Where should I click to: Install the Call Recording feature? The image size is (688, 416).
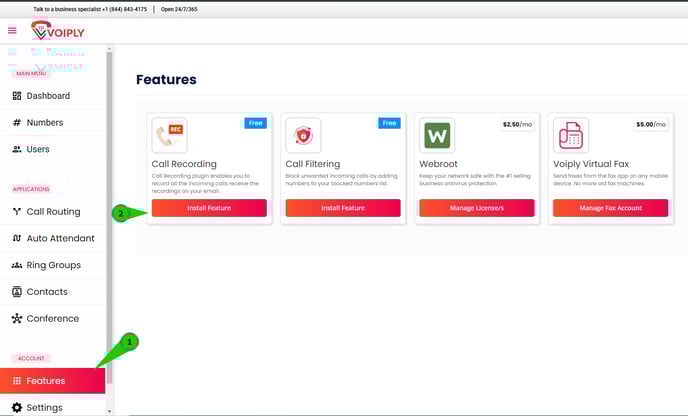(209, 208)
